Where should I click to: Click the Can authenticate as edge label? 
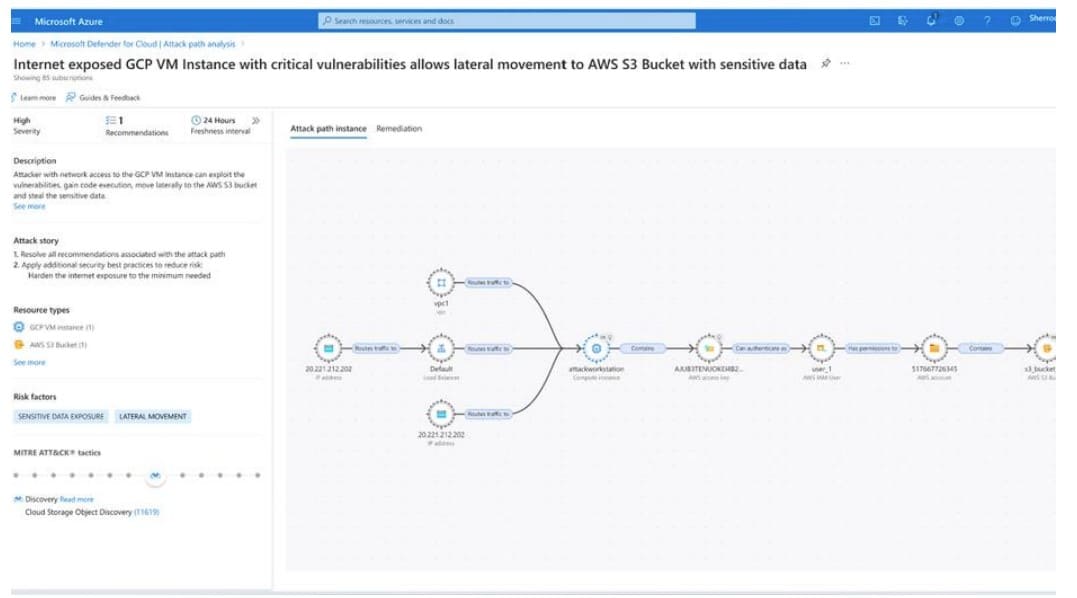click(760, 349)
